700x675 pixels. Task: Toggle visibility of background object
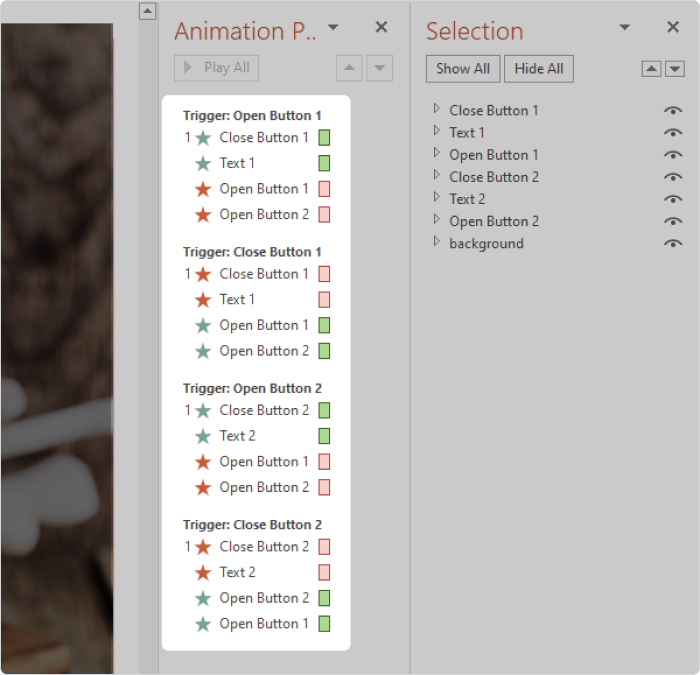tap(673, 243)
